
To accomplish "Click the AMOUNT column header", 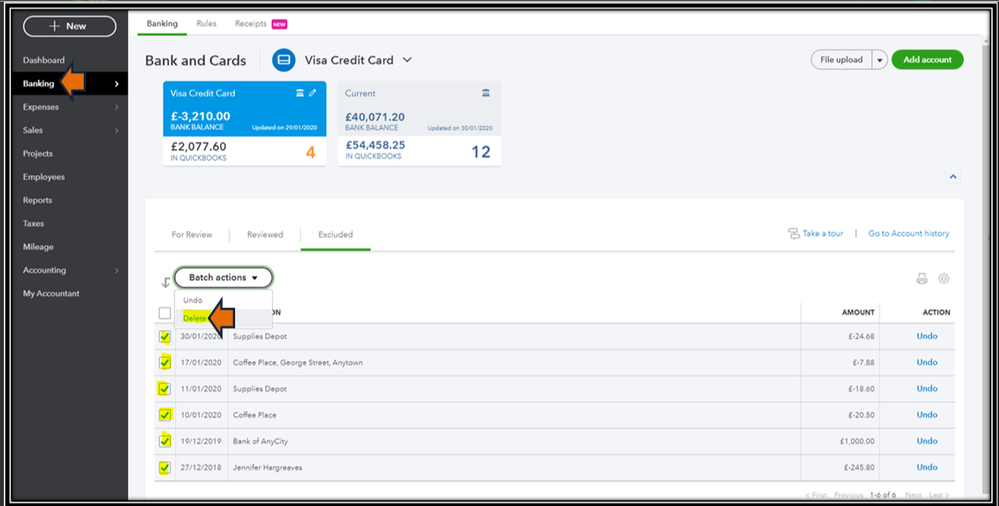I will click(x=858, y=312).
